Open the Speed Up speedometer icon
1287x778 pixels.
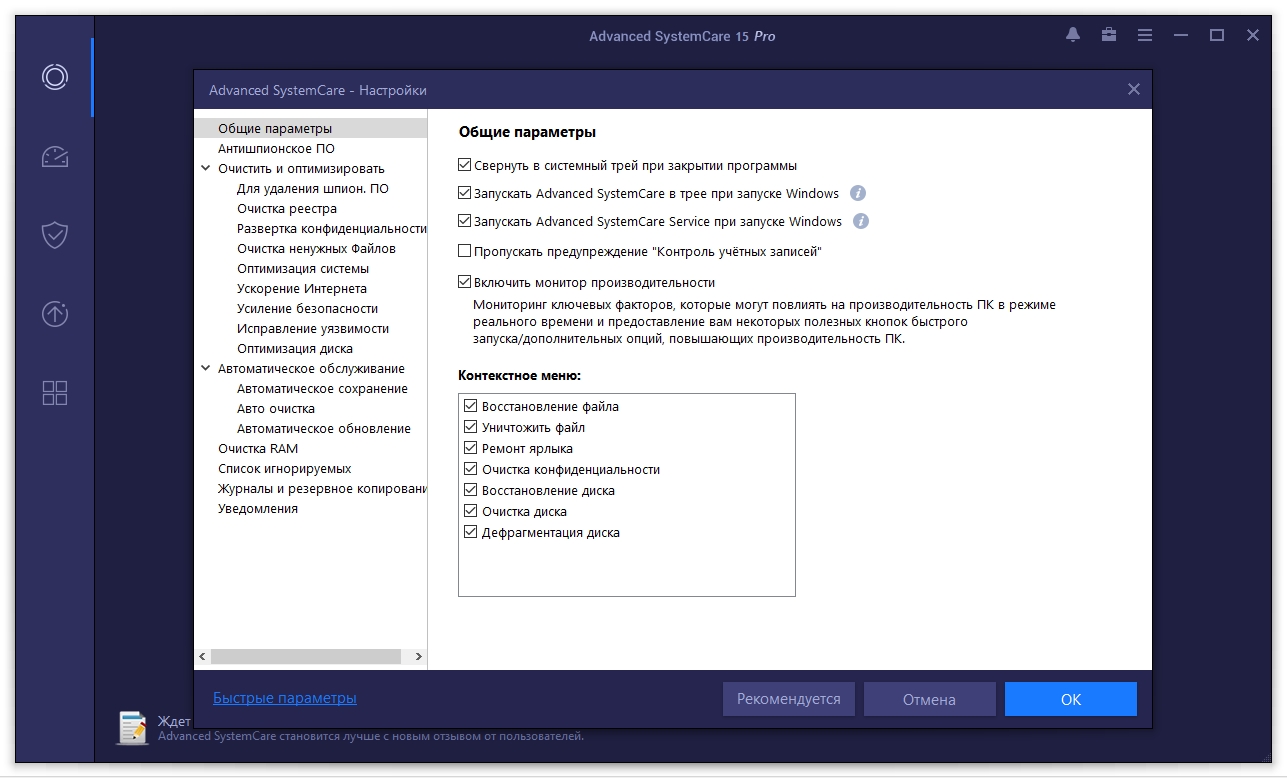click(55, 156)
